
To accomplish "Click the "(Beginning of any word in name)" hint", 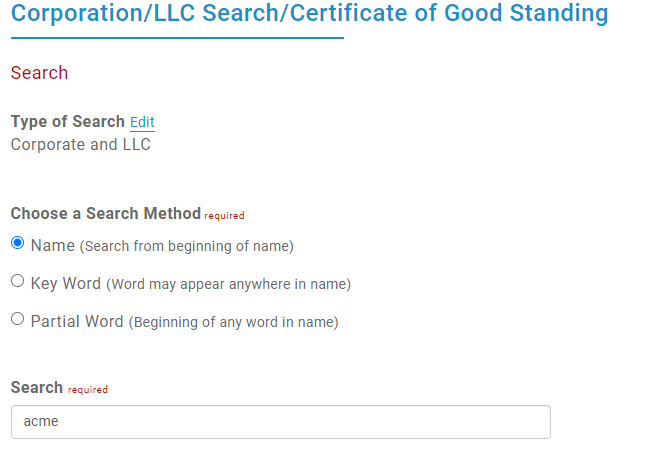I will click(233, 322).
